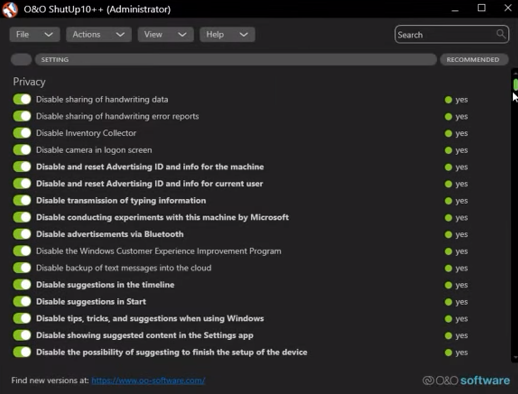Click the O&O software logo in the footer
The width and height of the screenshot is (518, 394).
(x=466, y=380)
